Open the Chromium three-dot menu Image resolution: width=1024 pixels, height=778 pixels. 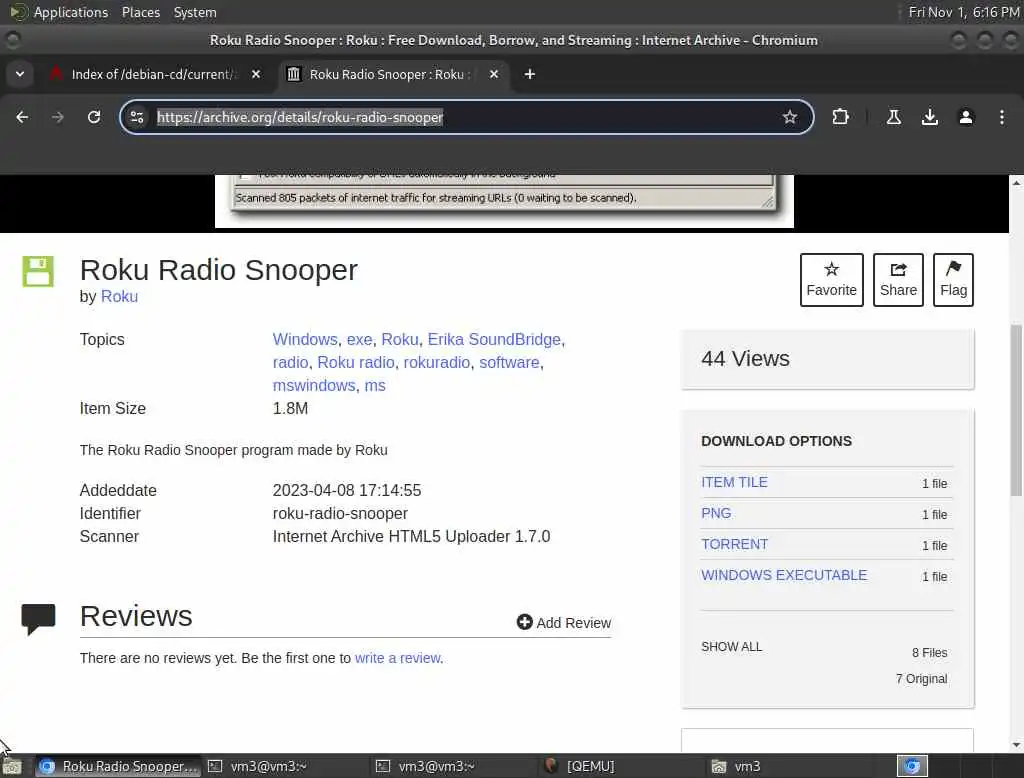(x=1001, y=117)
